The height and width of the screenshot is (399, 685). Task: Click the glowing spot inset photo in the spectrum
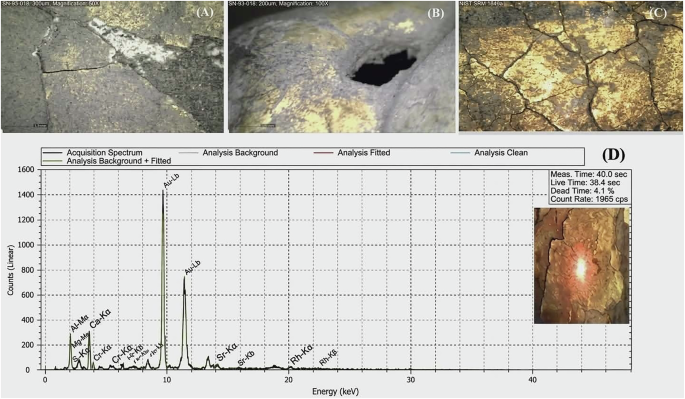click(x=581, y=266)
